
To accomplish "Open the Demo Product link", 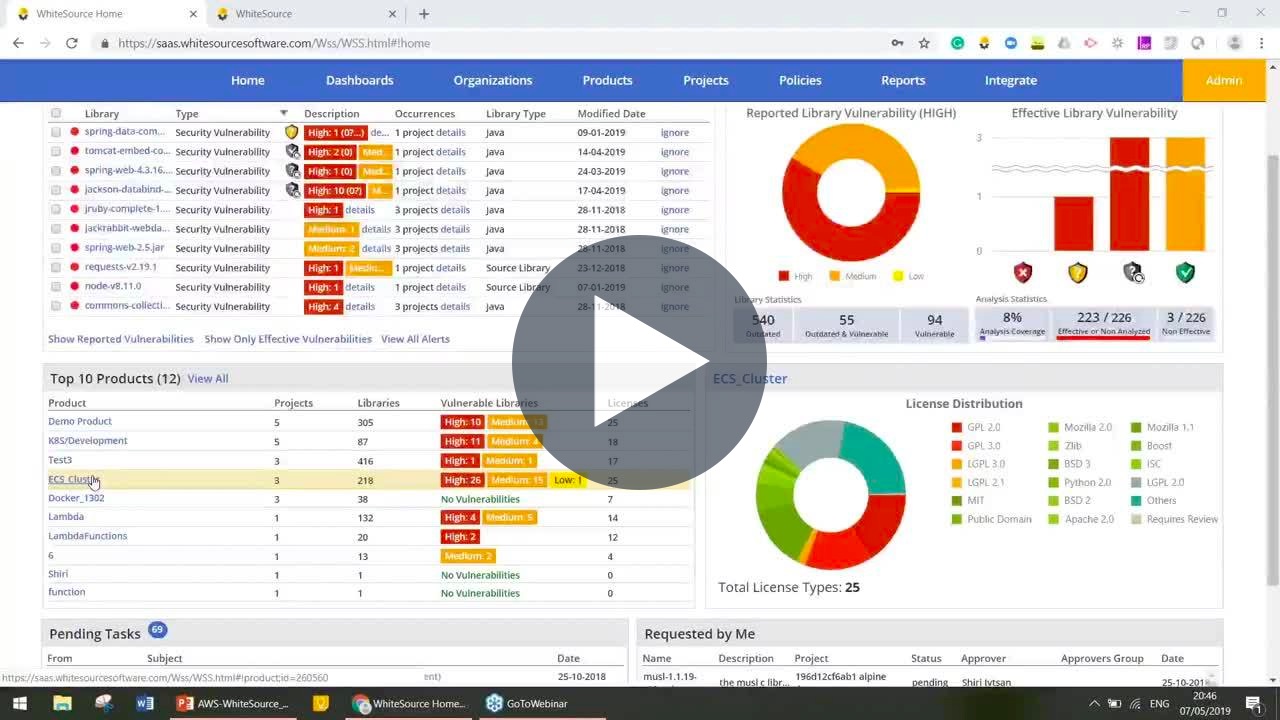I will (80, 421).
